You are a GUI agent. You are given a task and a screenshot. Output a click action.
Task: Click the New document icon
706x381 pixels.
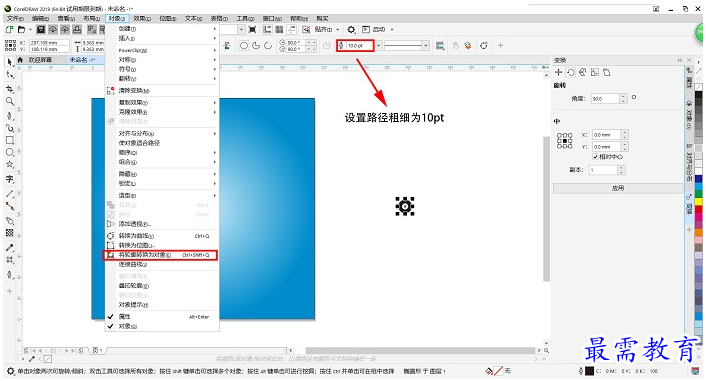pos(9,30)
